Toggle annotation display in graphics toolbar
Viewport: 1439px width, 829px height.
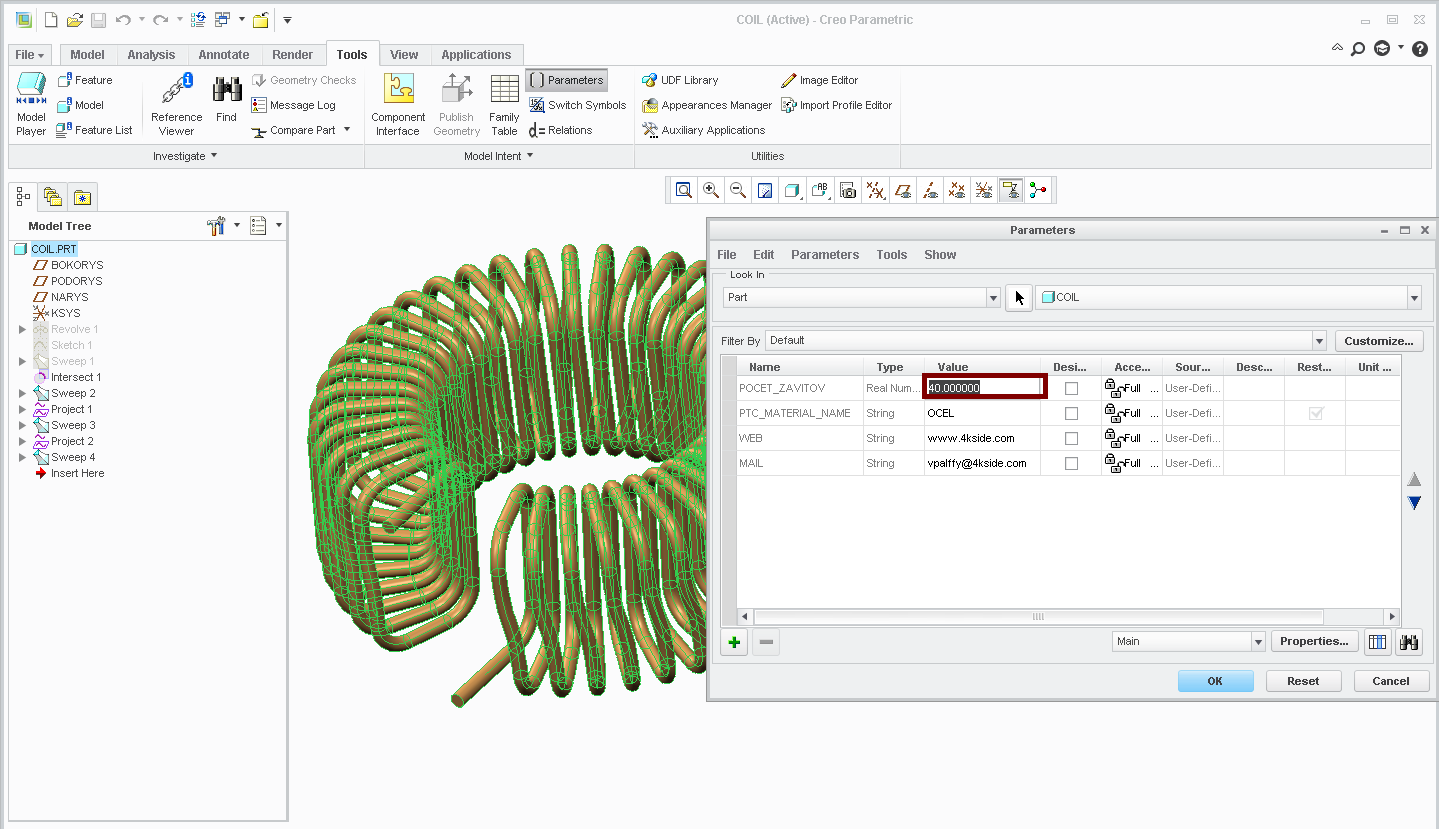pos(1011,190)
